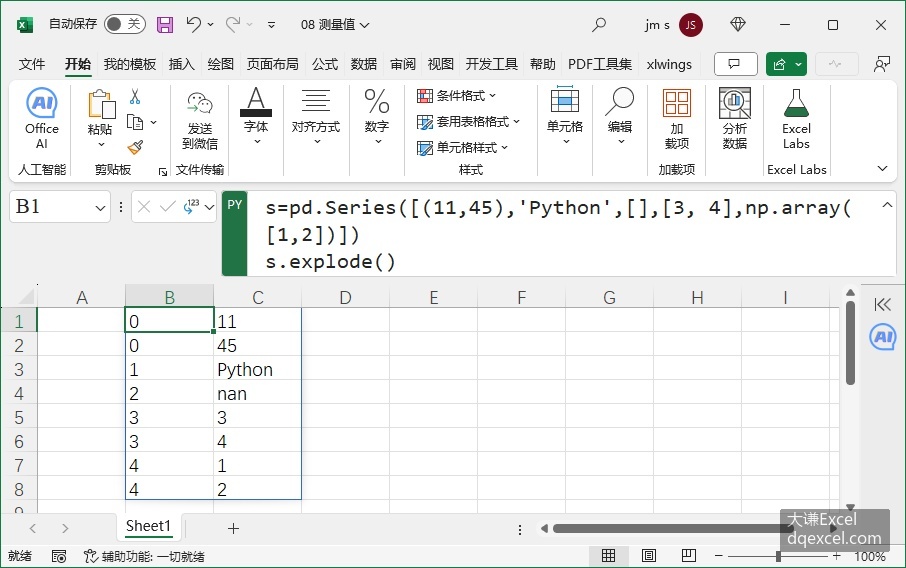Open the xlwings tab
906x568 pixels.
(669, 64)
